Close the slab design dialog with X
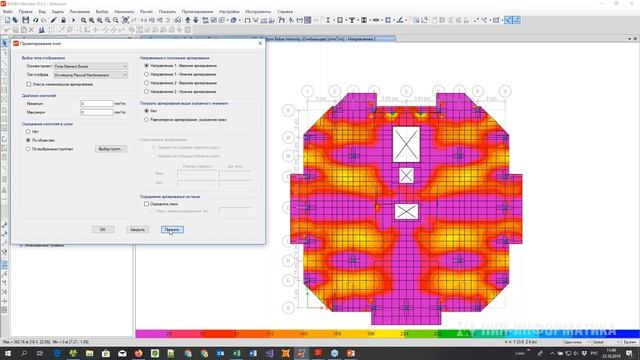 260,43
